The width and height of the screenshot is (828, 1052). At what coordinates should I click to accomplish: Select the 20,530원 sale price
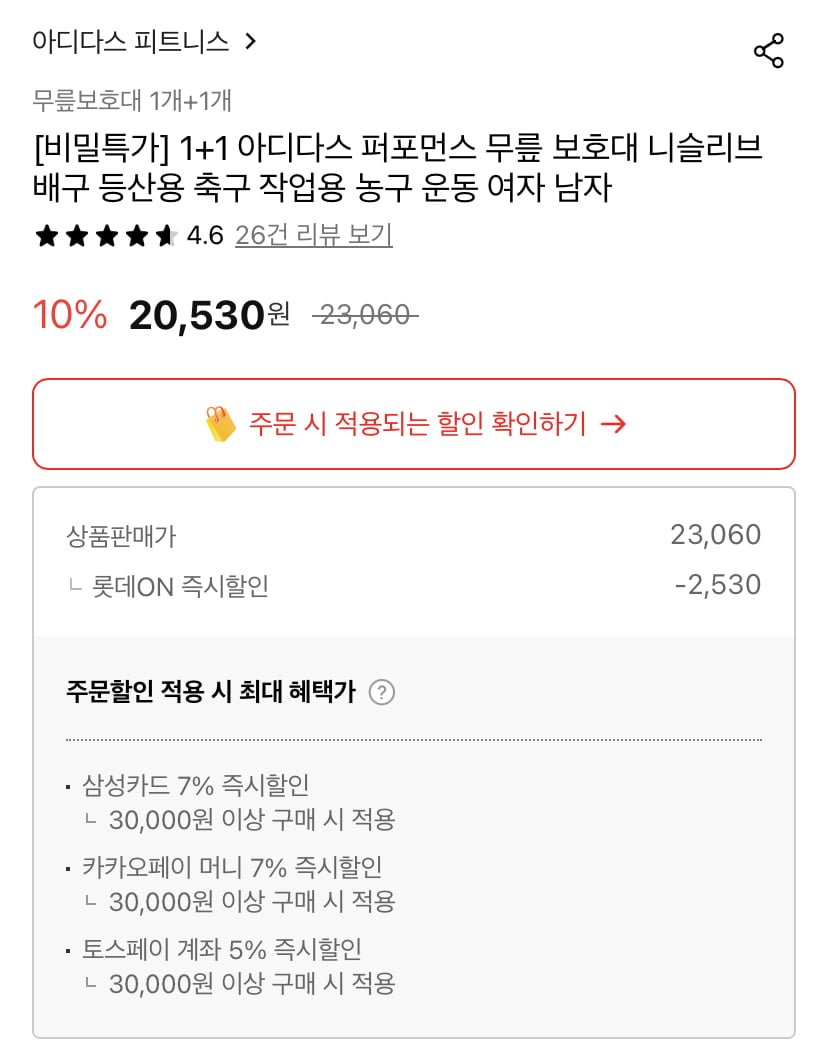pos(209,315)
